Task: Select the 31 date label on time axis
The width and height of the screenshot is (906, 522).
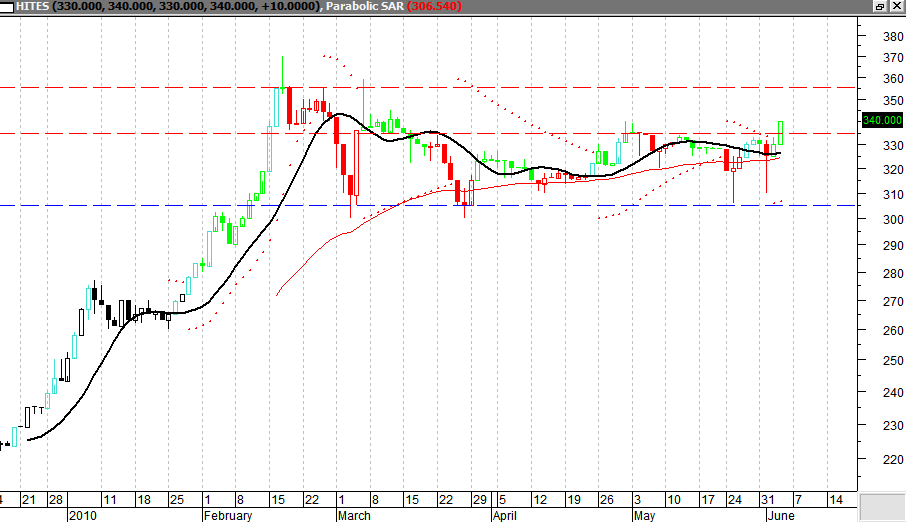Action: [767, 500]
